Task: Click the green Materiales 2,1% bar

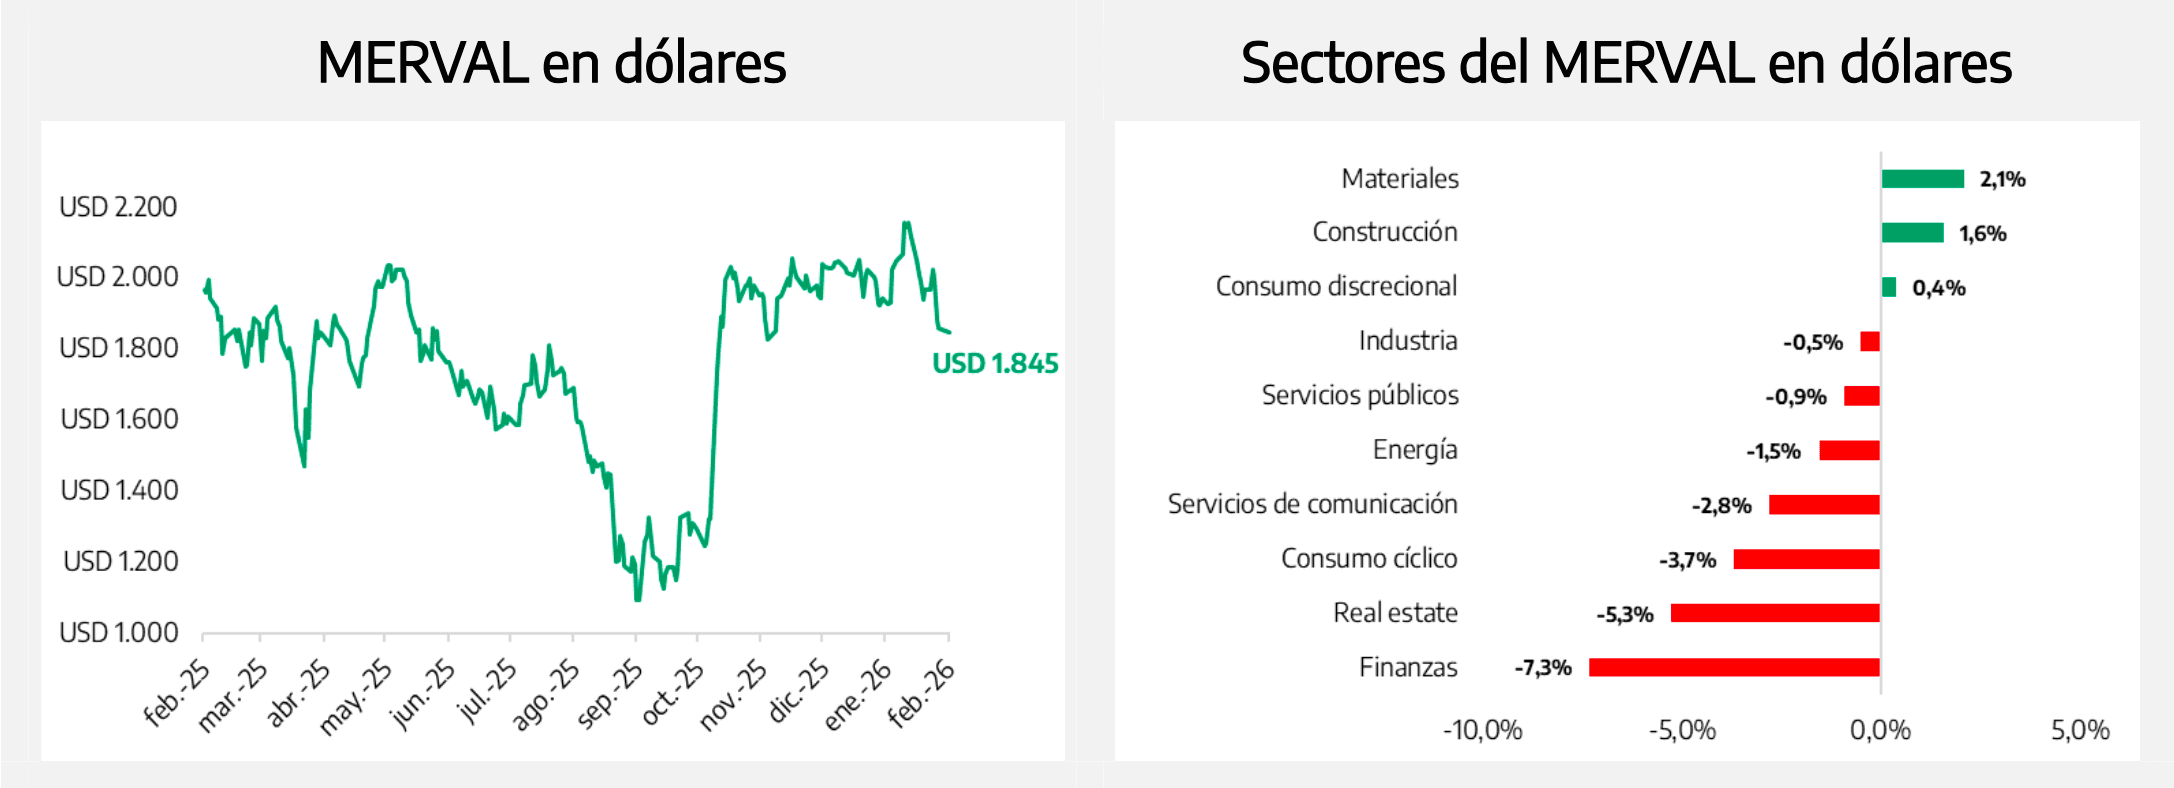Action: pos(1922,179)
